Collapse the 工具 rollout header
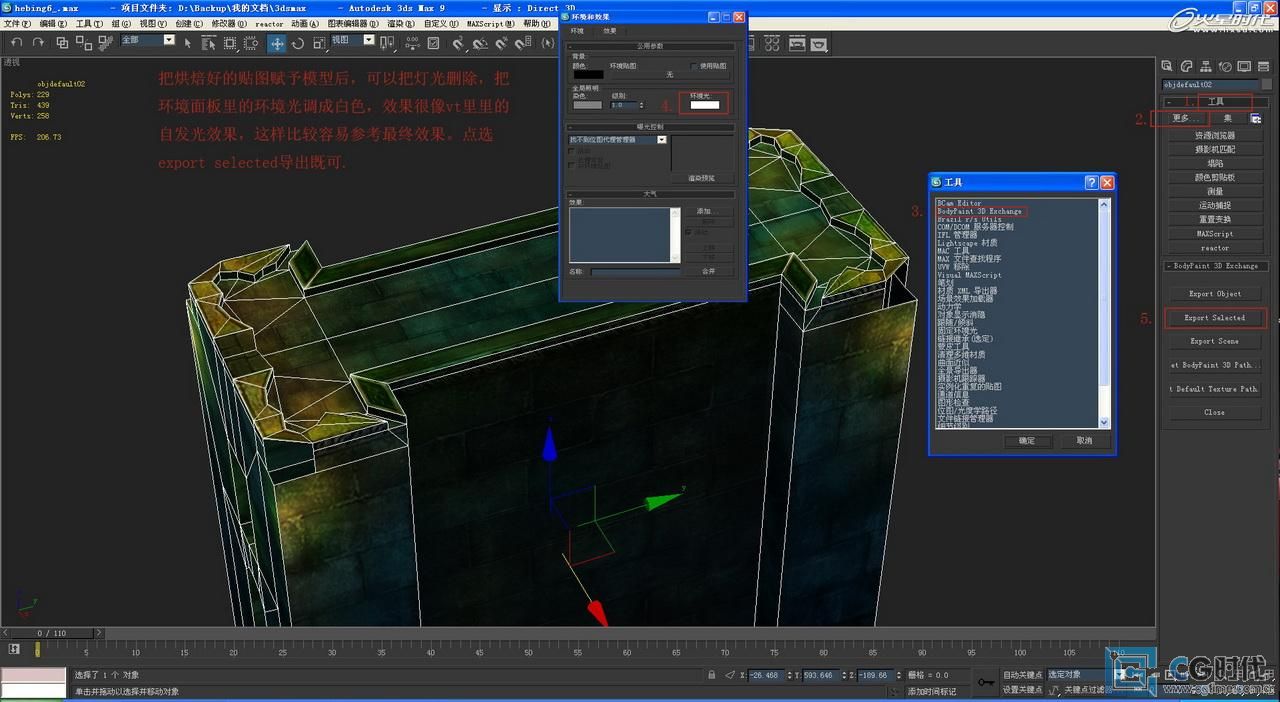 pyautogui.click(x=1214, y=102)
